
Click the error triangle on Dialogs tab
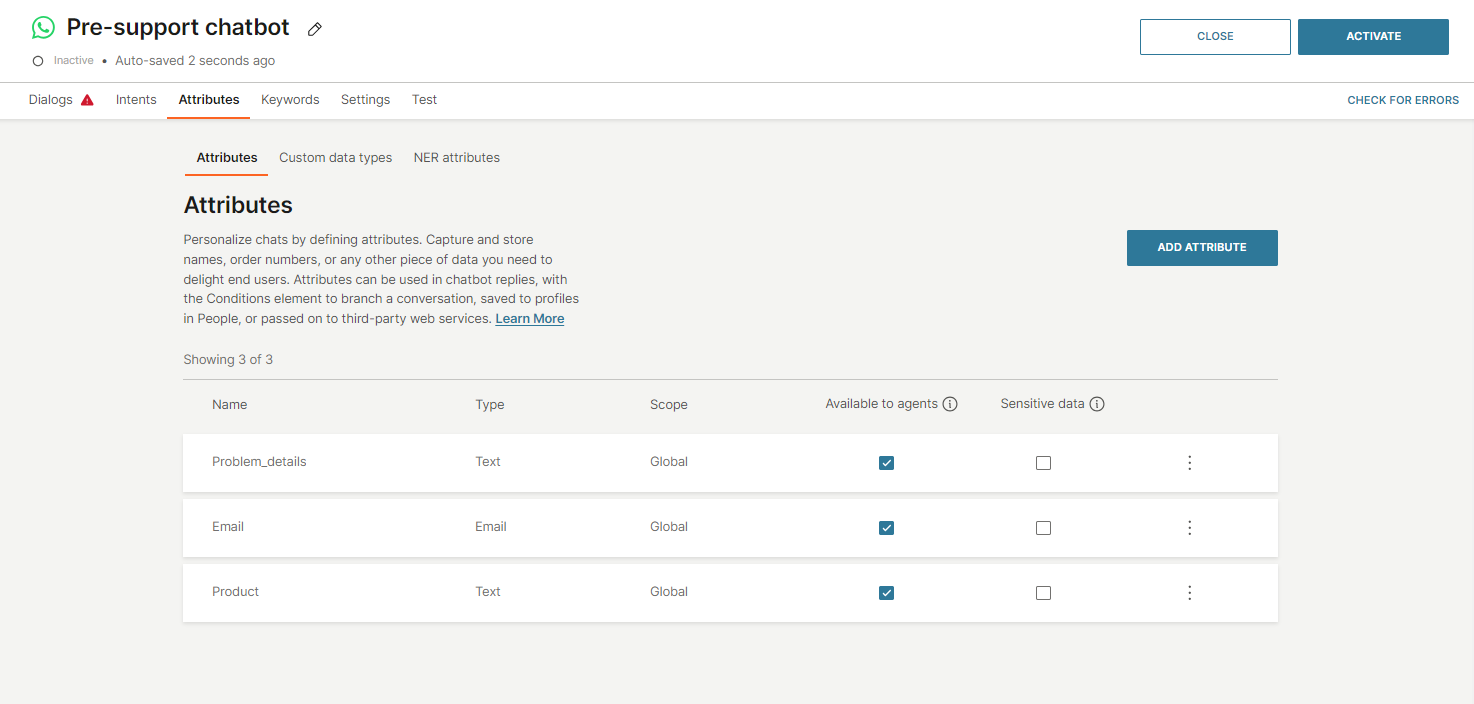click(87, 99)
